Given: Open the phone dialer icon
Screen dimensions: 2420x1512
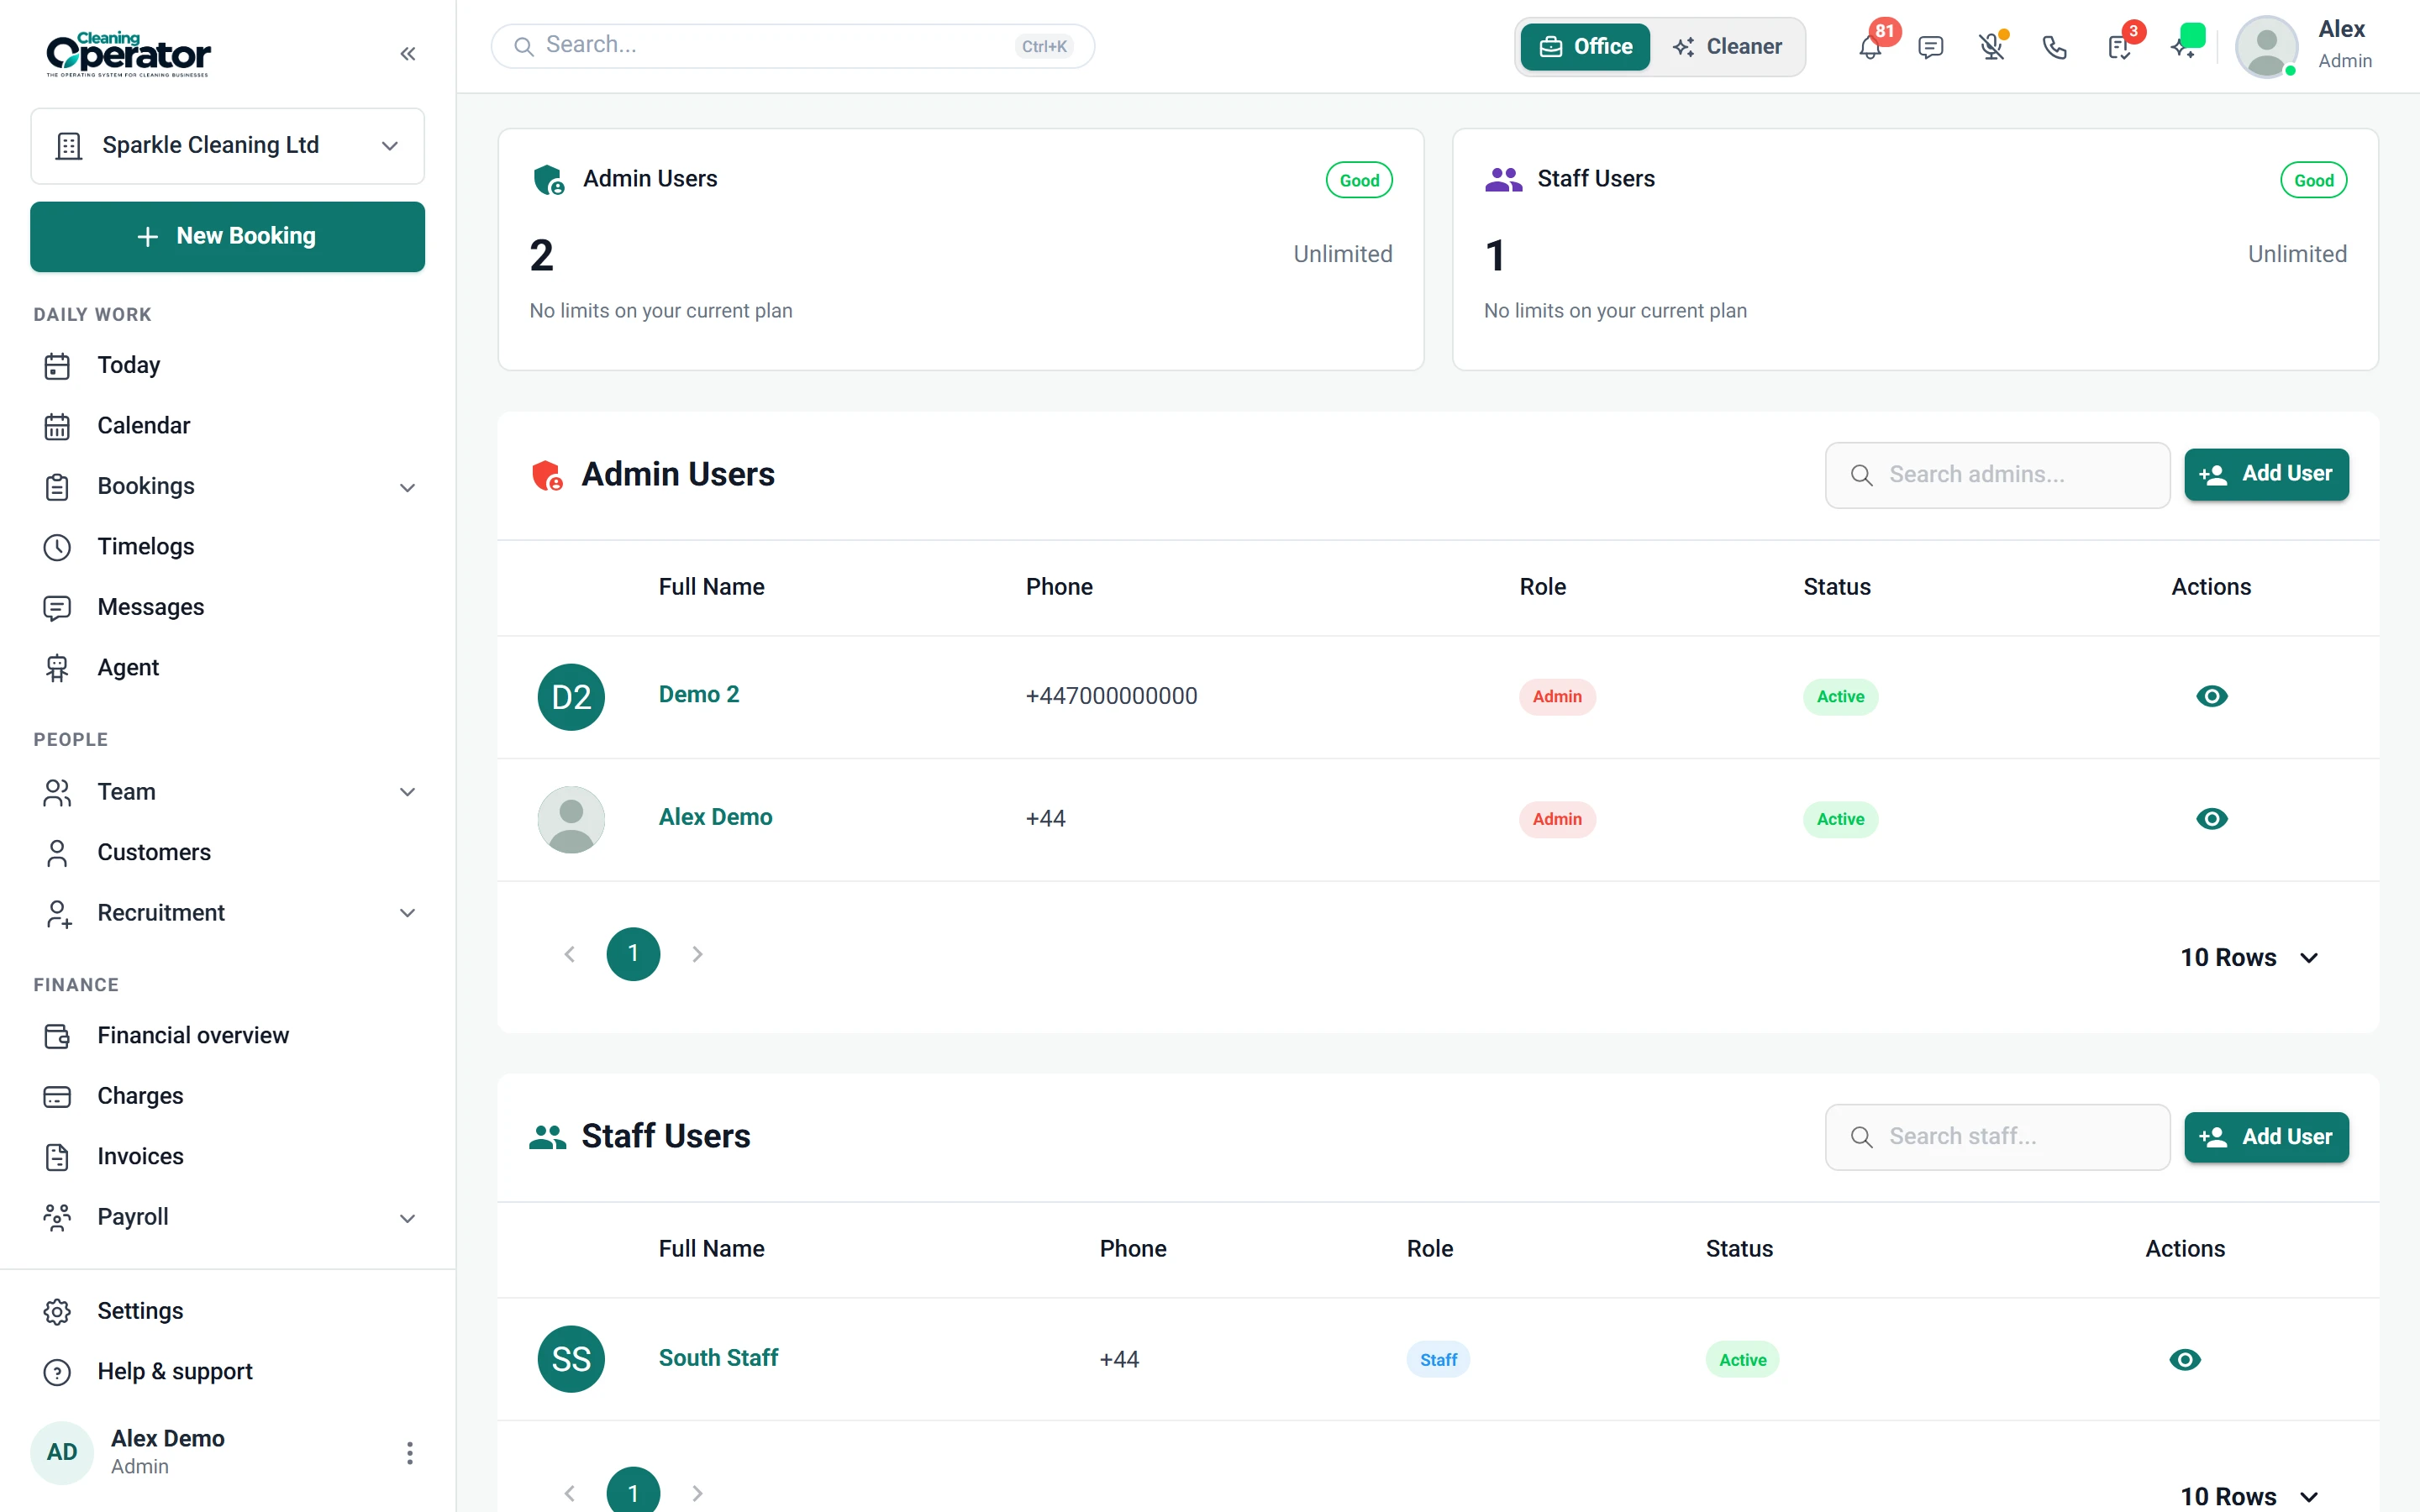Looking at the screenshot, I should (2054, 47).
